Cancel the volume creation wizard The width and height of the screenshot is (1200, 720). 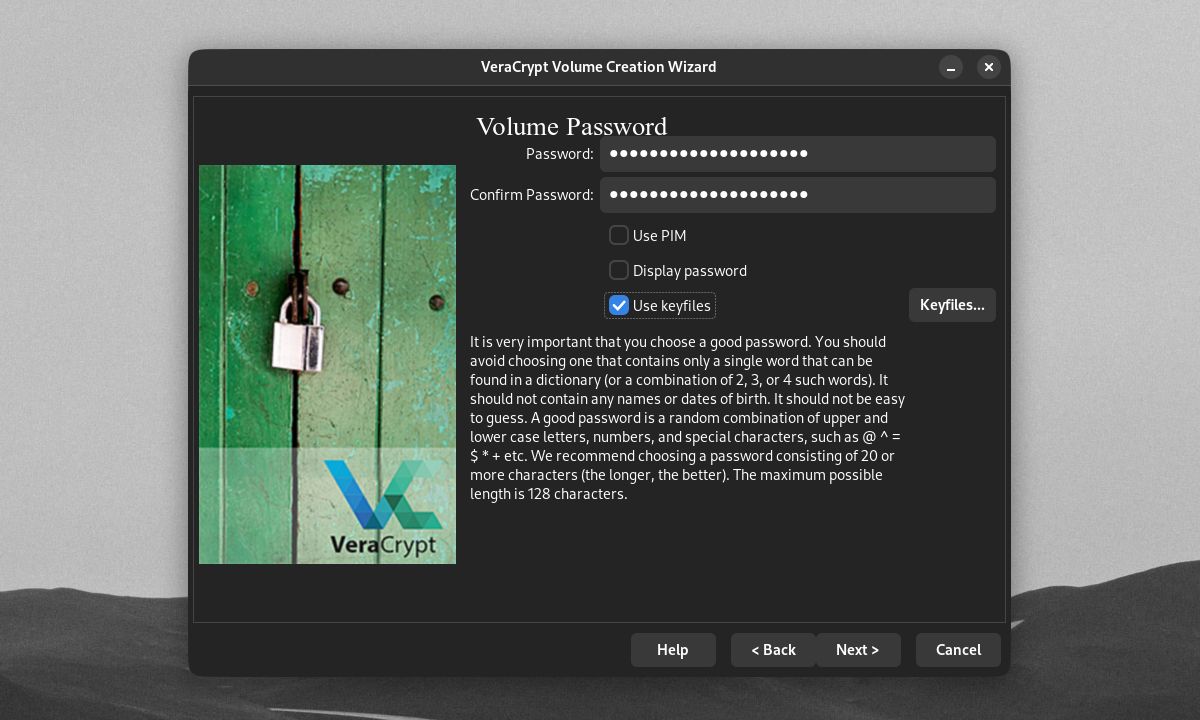coord(958,650)
